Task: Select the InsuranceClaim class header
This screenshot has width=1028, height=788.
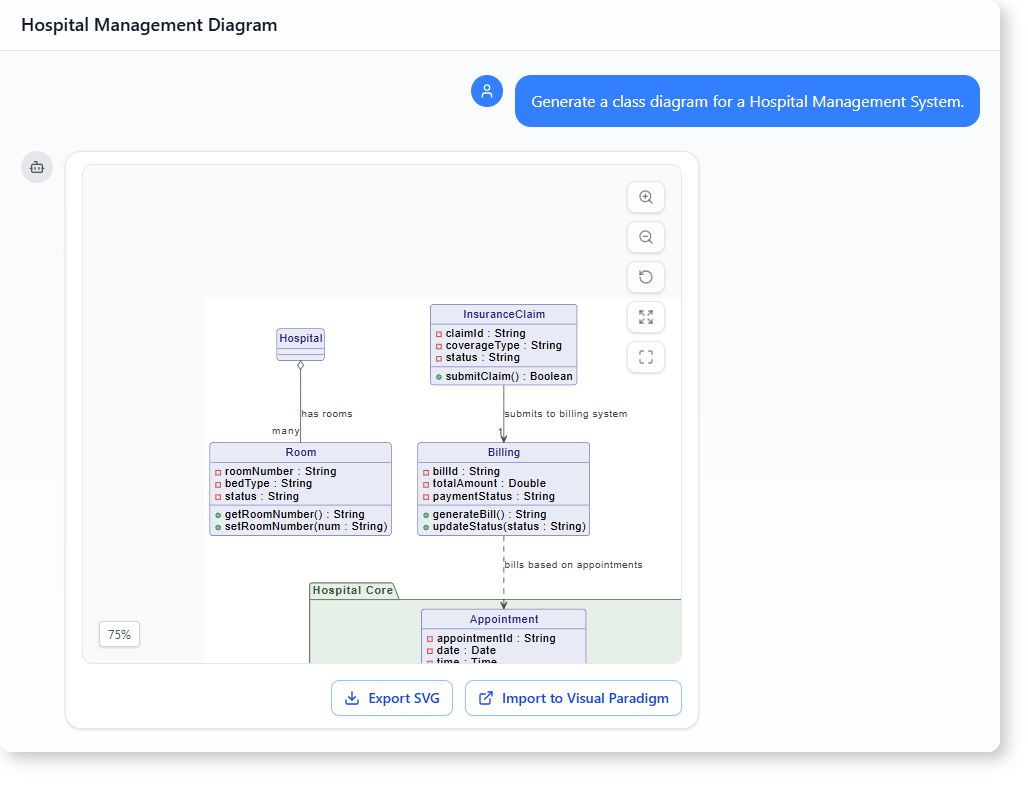Action: pos(504,314)
